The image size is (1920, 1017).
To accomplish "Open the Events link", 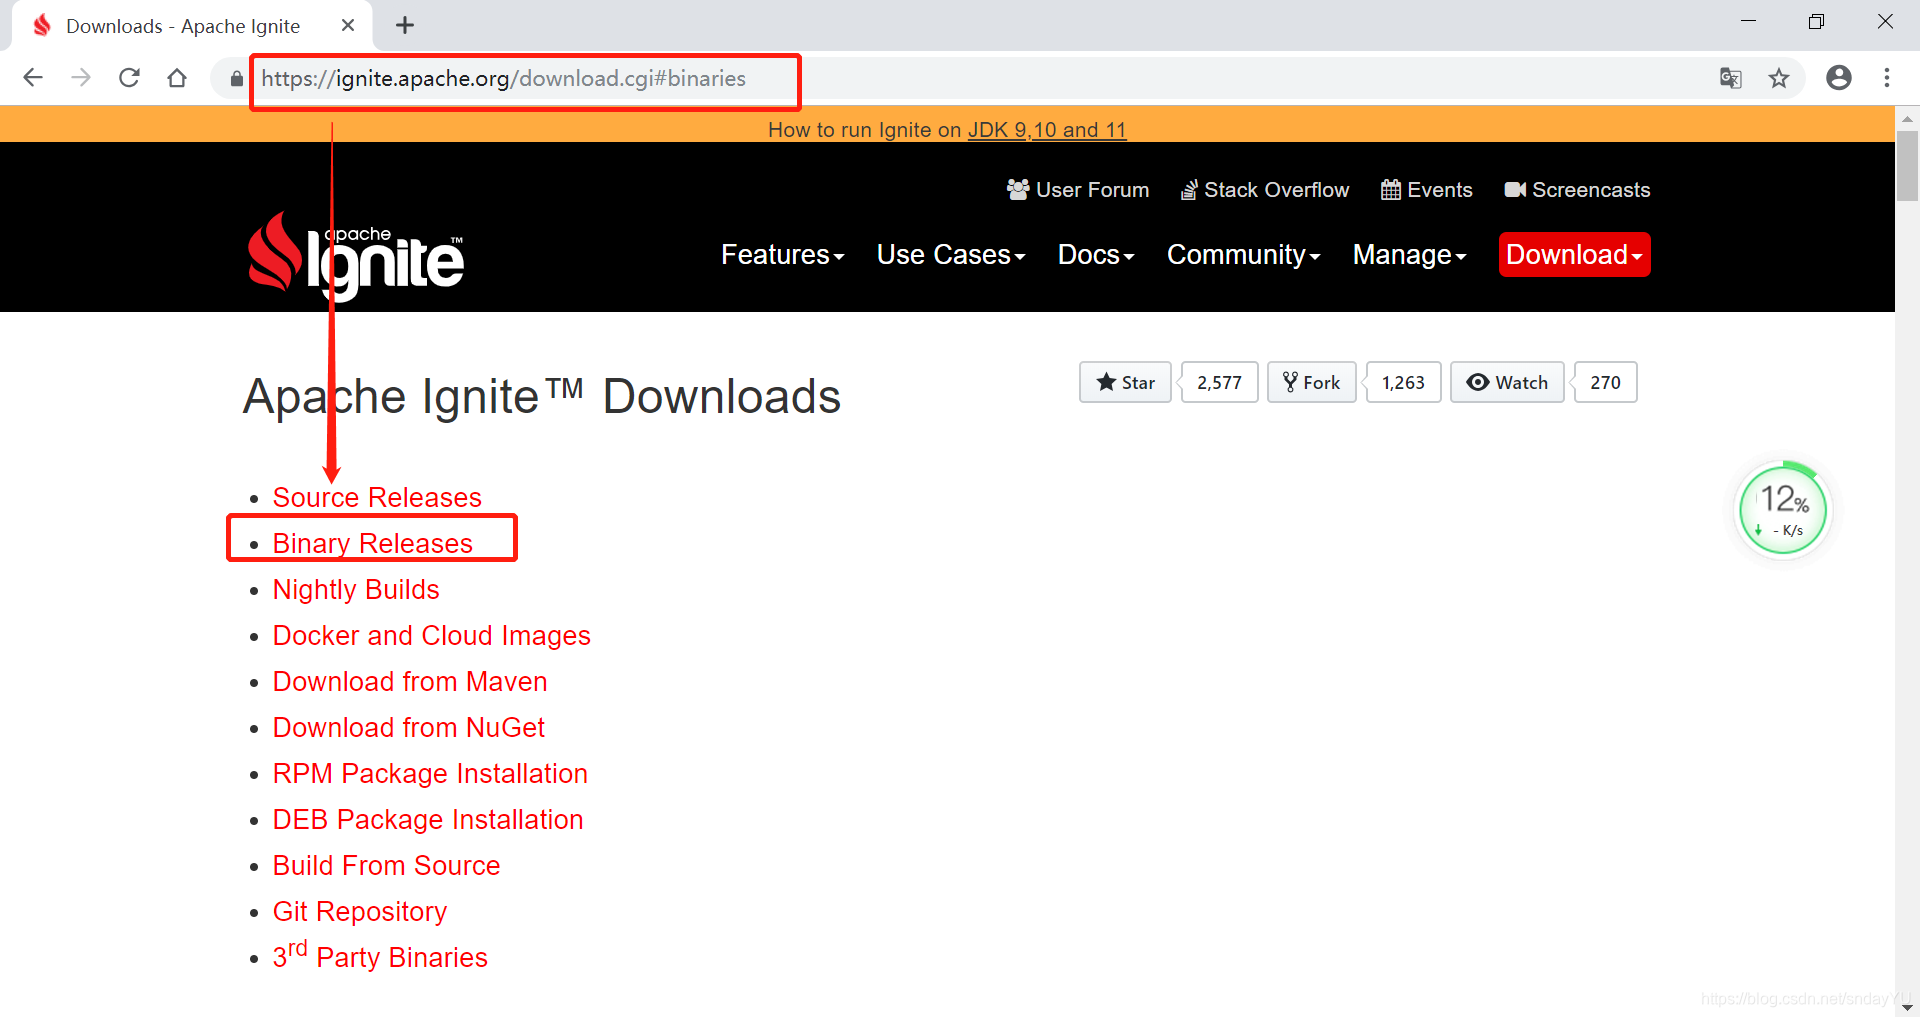I will [x=1427, y=190].
